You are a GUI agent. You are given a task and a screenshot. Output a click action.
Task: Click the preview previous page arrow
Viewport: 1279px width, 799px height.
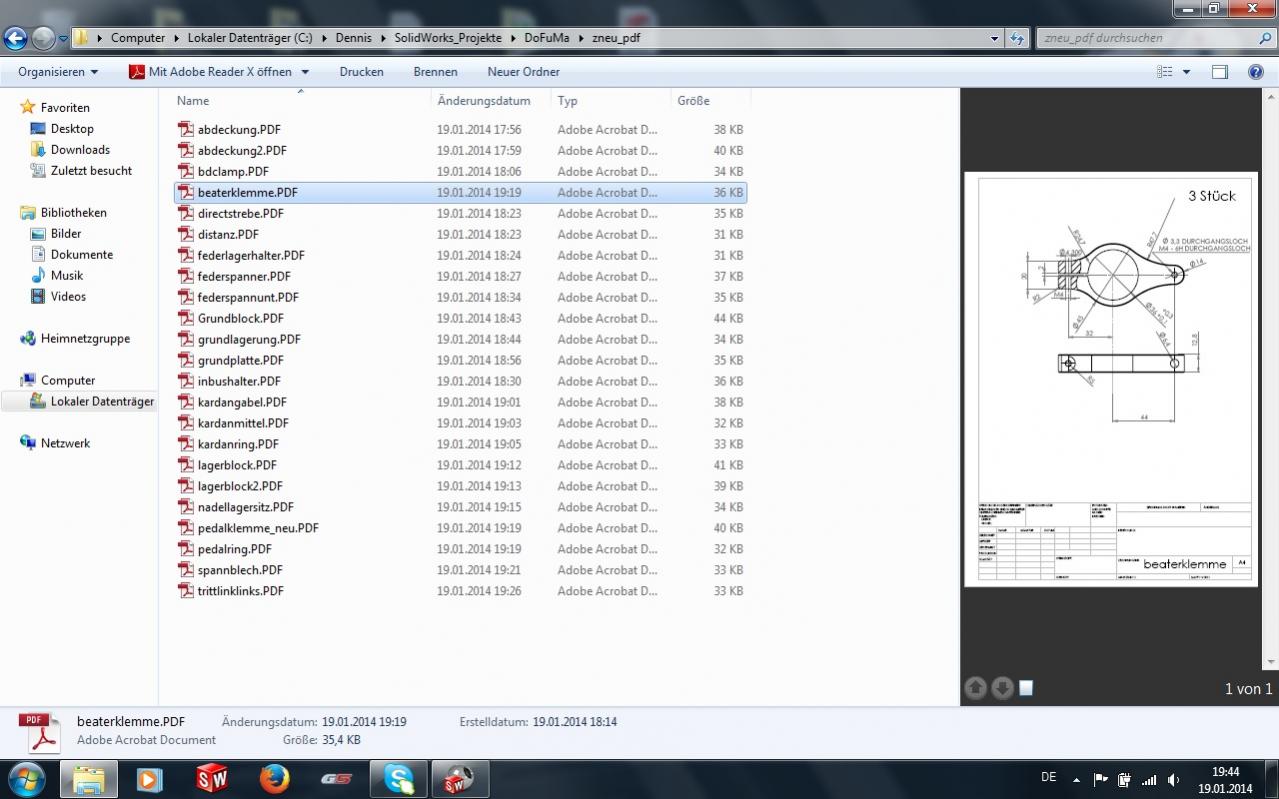click(975, 688)
